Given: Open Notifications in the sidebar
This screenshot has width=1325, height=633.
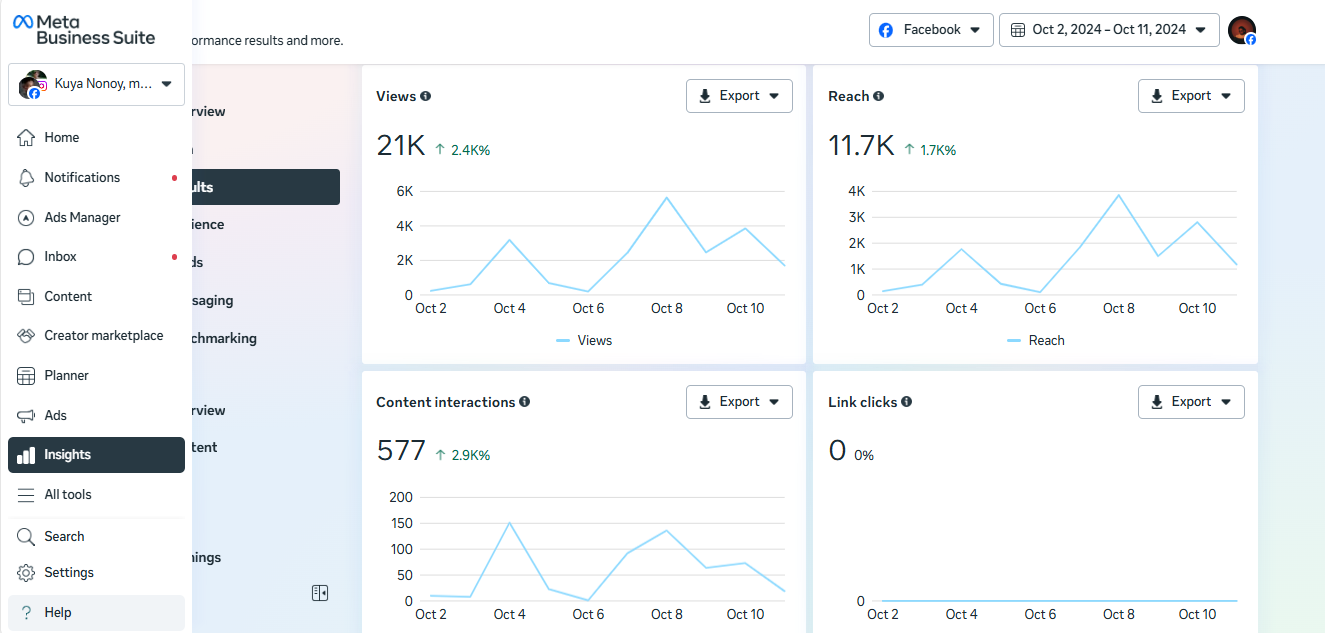Looking at the screenshot, I should (x=96, y=177).
